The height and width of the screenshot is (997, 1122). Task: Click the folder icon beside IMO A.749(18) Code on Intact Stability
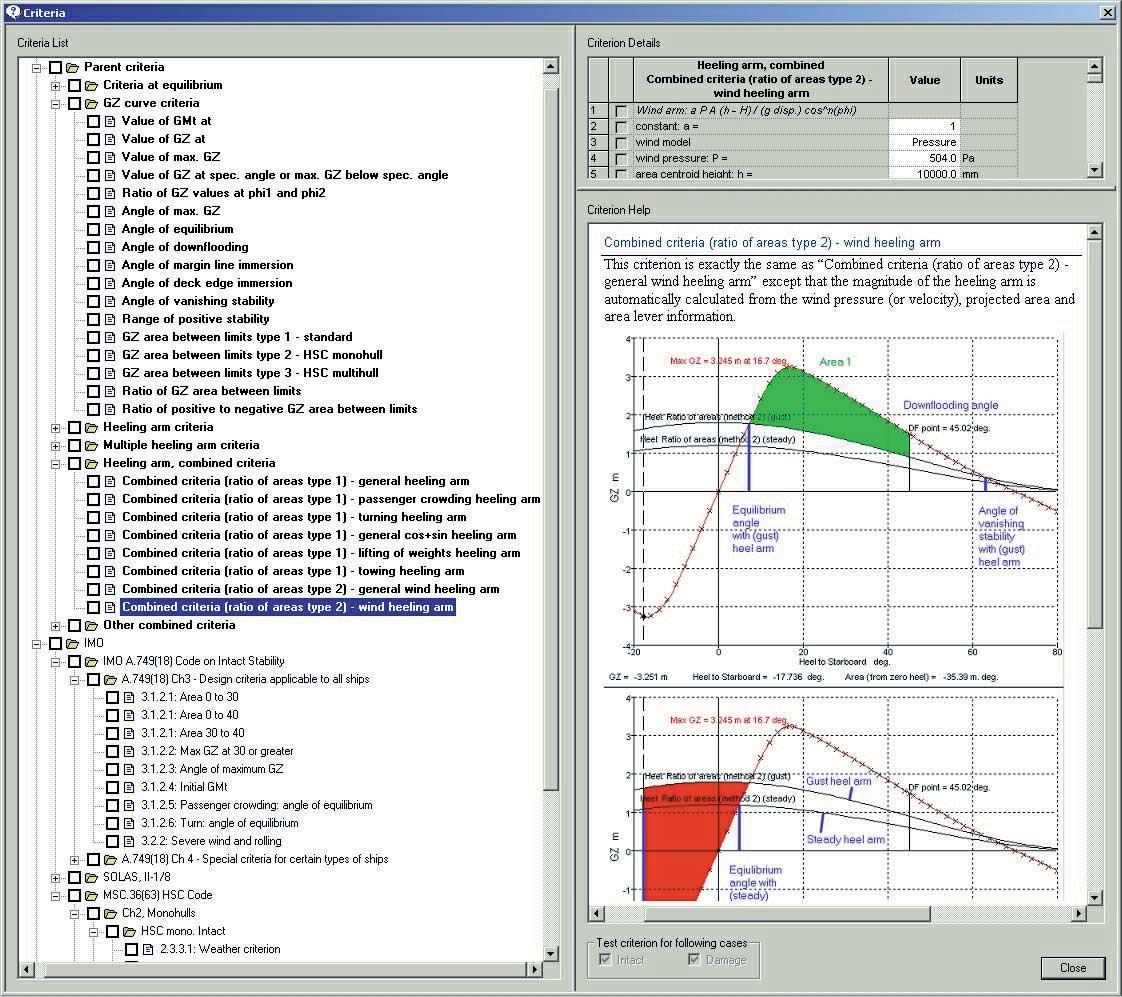(x=91, y=662)
